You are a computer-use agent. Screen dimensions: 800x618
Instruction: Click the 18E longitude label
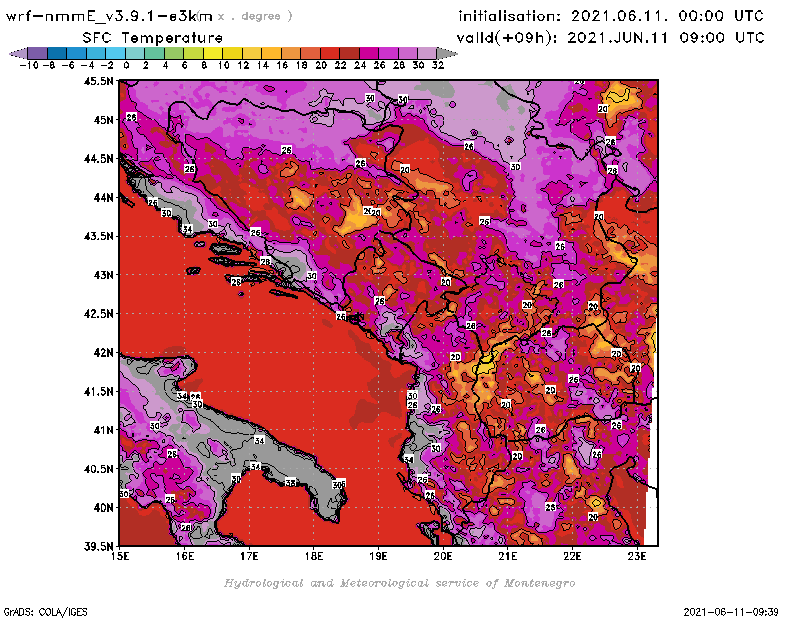click(x=314, y=556)
